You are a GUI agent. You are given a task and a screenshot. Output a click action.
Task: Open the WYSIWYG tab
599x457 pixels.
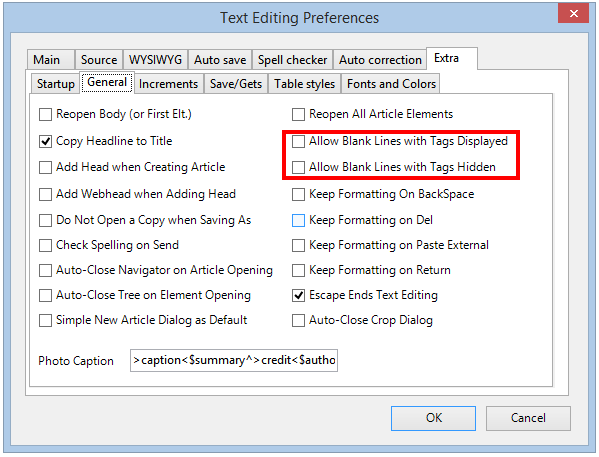pyautogui.click(x=155, y=60)
